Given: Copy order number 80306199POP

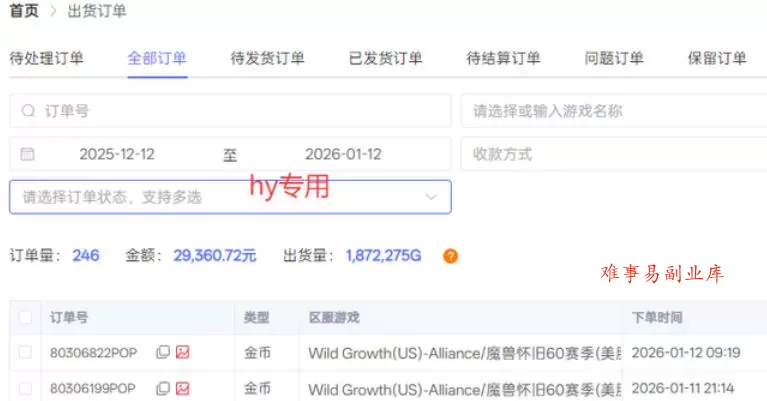Looking at the screenshot, I should 162,389.
